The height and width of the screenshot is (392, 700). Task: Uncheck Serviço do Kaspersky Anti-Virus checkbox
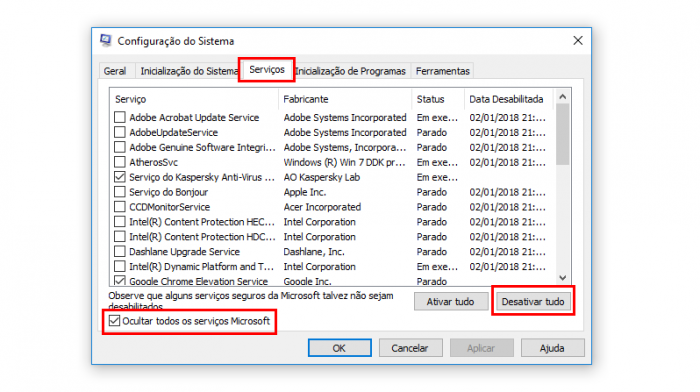point(120,177)
